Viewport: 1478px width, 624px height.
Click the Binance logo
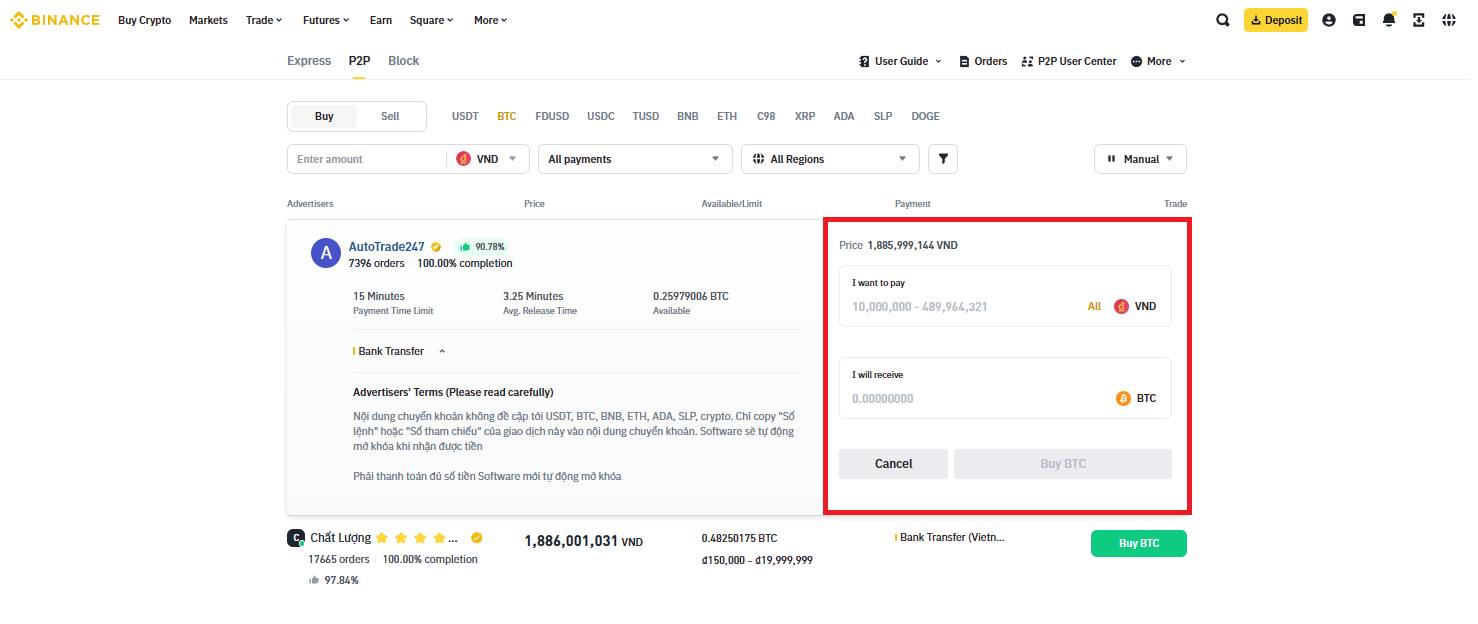pyautogui.click(x=55, y=20)
